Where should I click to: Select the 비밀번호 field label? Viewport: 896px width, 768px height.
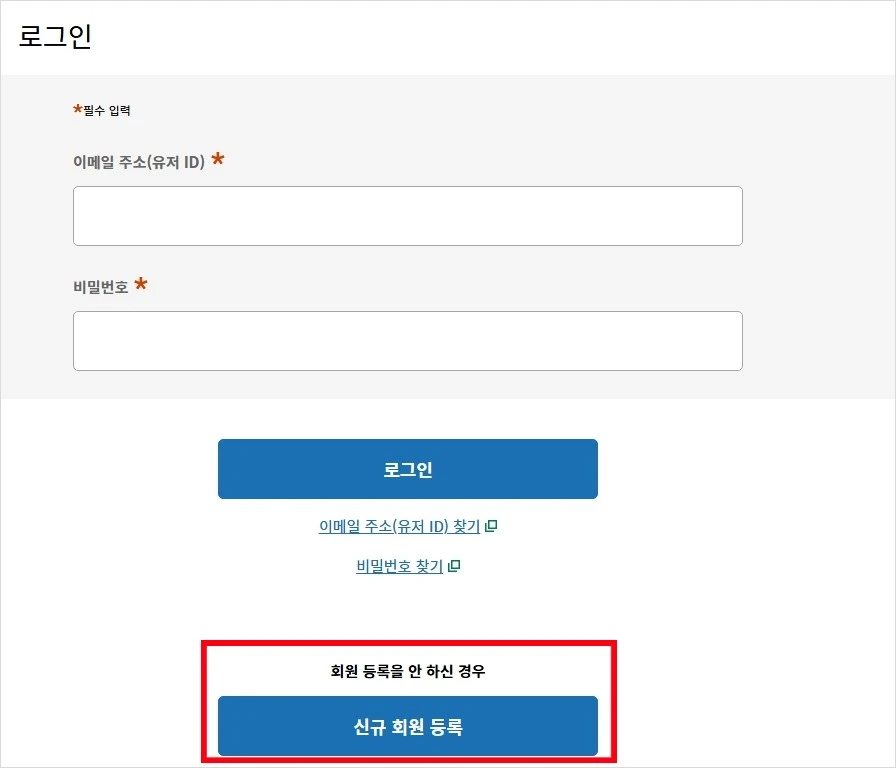[100, 287]
